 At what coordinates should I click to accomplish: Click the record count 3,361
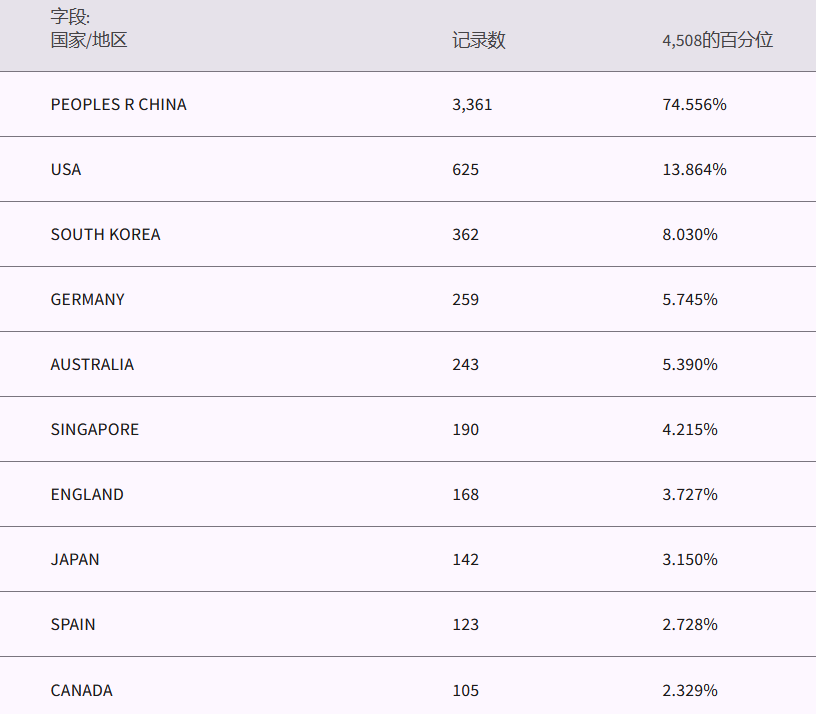click(x=472, y=104)
